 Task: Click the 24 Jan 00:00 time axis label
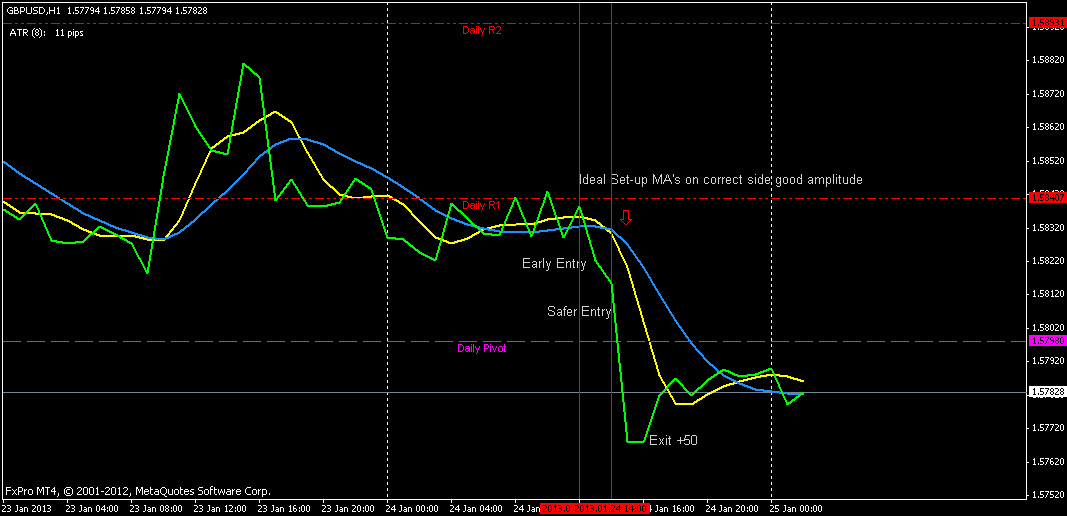tap(410, 509)
